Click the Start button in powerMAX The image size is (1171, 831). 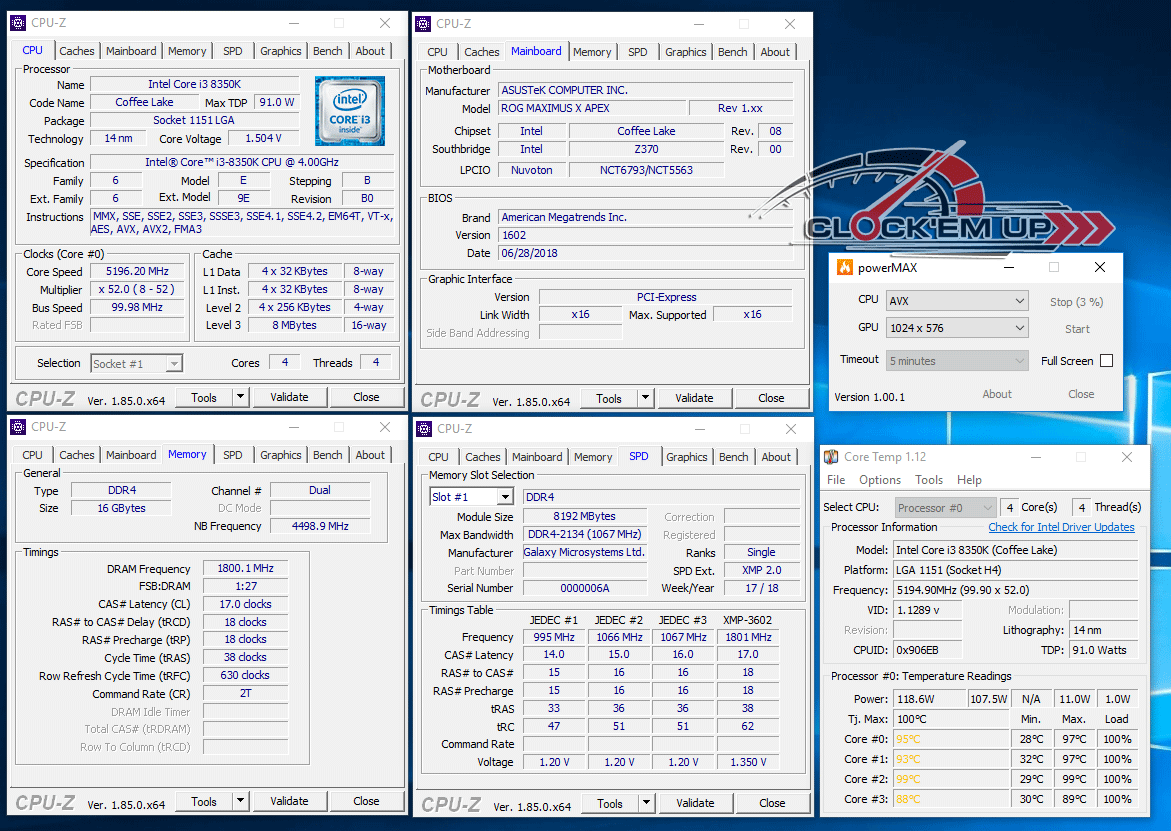(1077, 329)
